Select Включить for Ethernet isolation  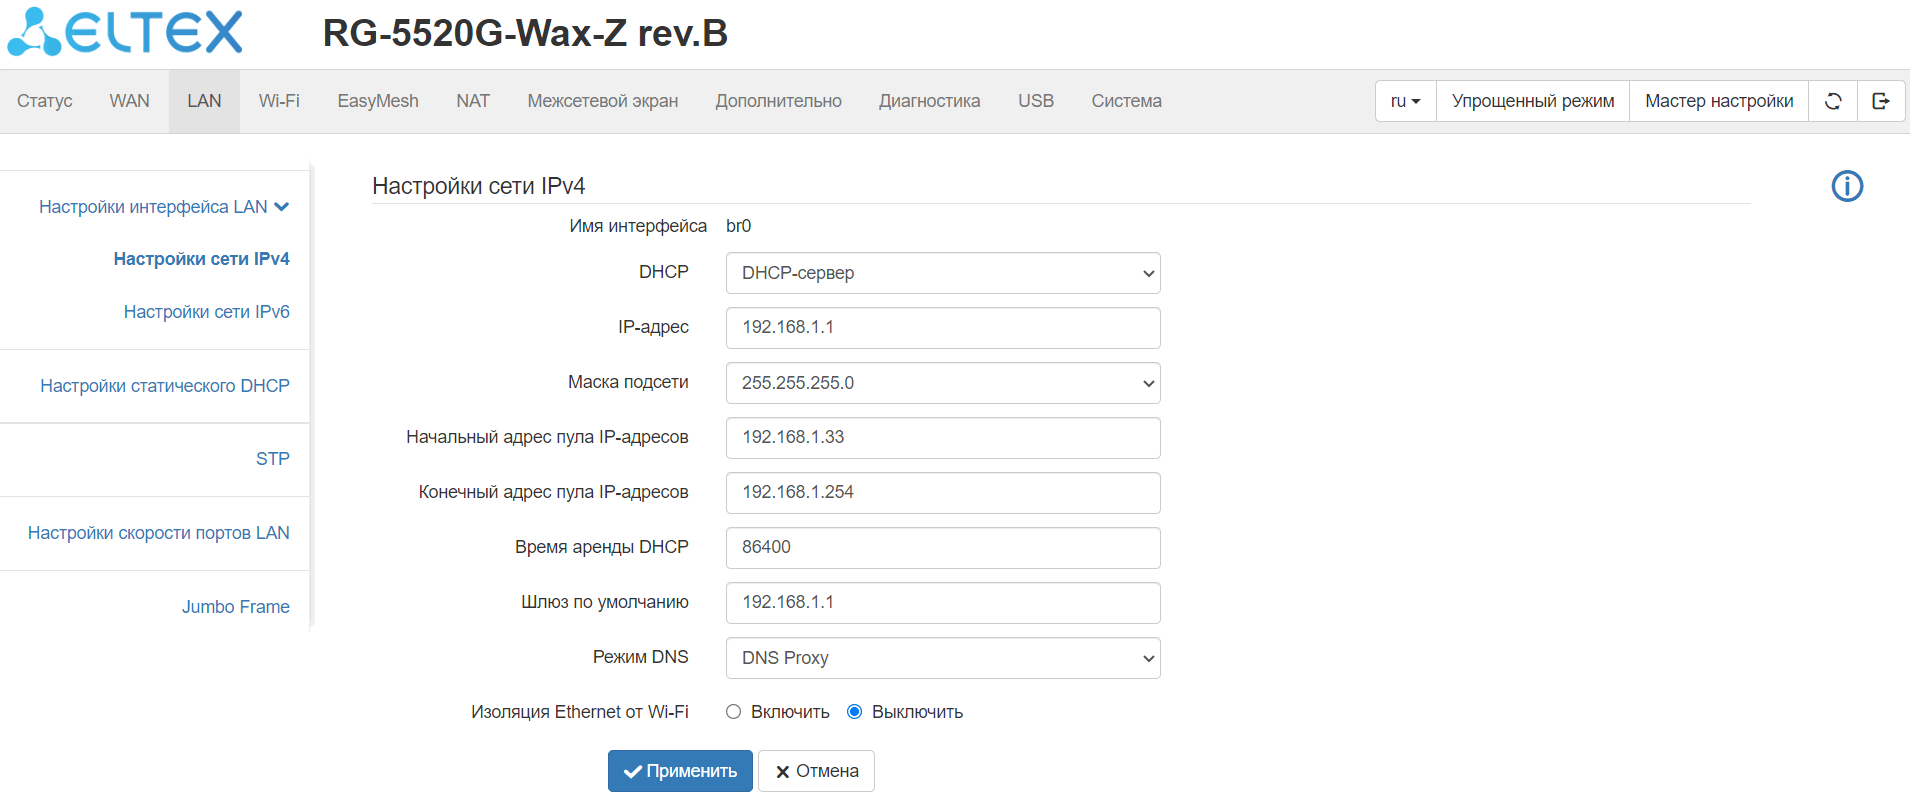(x=734, y=712)
